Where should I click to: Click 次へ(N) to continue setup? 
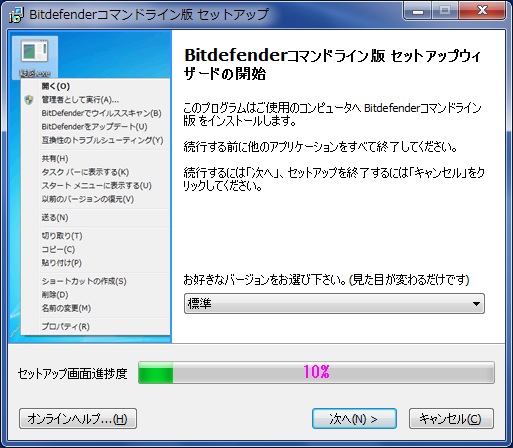click(x=354, y=419)
